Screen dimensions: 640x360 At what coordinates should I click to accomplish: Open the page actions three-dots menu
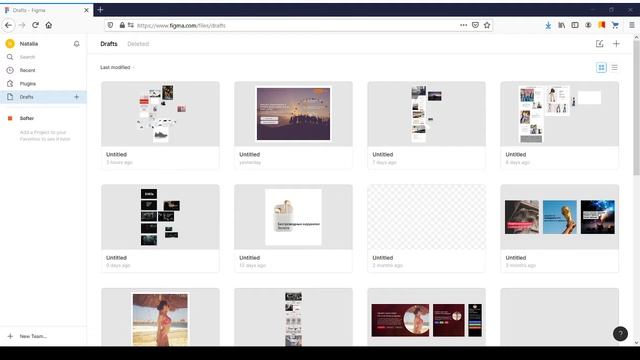(463, 25)
